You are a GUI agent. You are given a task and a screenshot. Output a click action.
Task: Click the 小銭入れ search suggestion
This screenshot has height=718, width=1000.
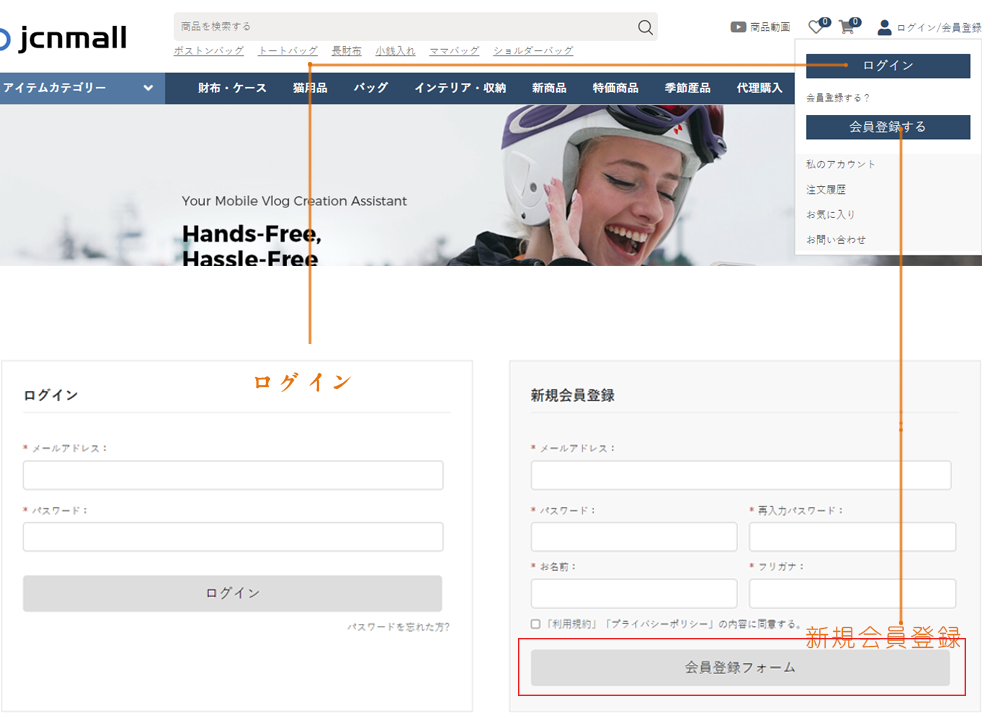(395, 50)
